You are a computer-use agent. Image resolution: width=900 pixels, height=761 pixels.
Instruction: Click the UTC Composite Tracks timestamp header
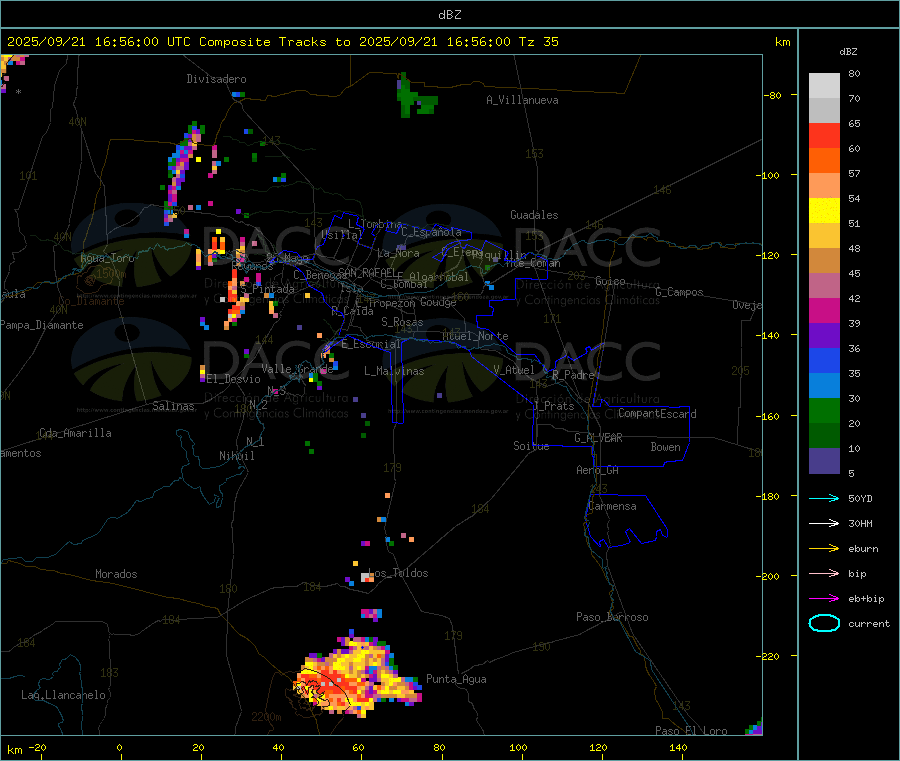(282, 42)
